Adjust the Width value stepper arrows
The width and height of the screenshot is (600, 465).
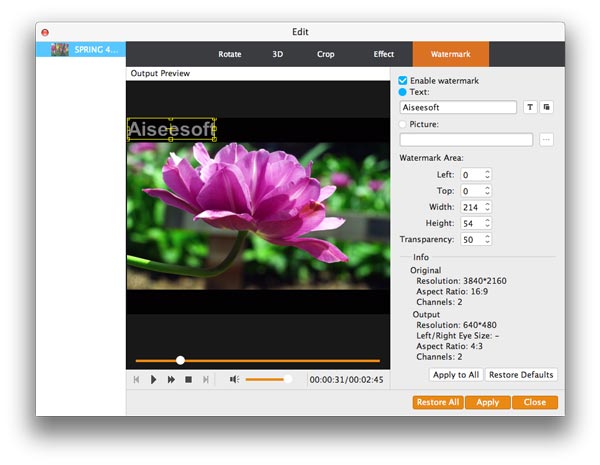tap(487, 207)
